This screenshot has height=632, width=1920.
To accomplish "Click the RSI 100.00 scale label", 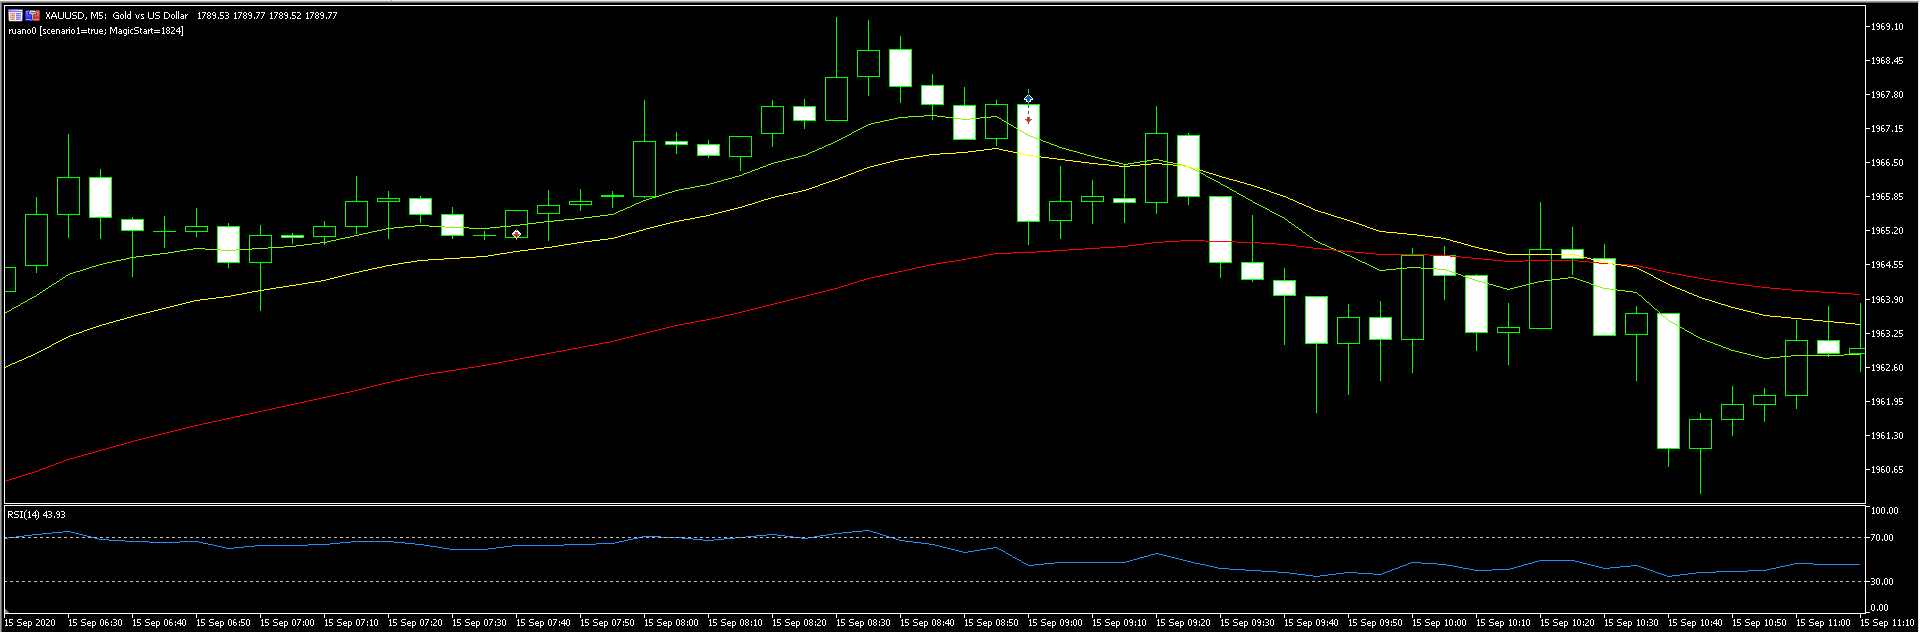I will [x=1884, y=511].
